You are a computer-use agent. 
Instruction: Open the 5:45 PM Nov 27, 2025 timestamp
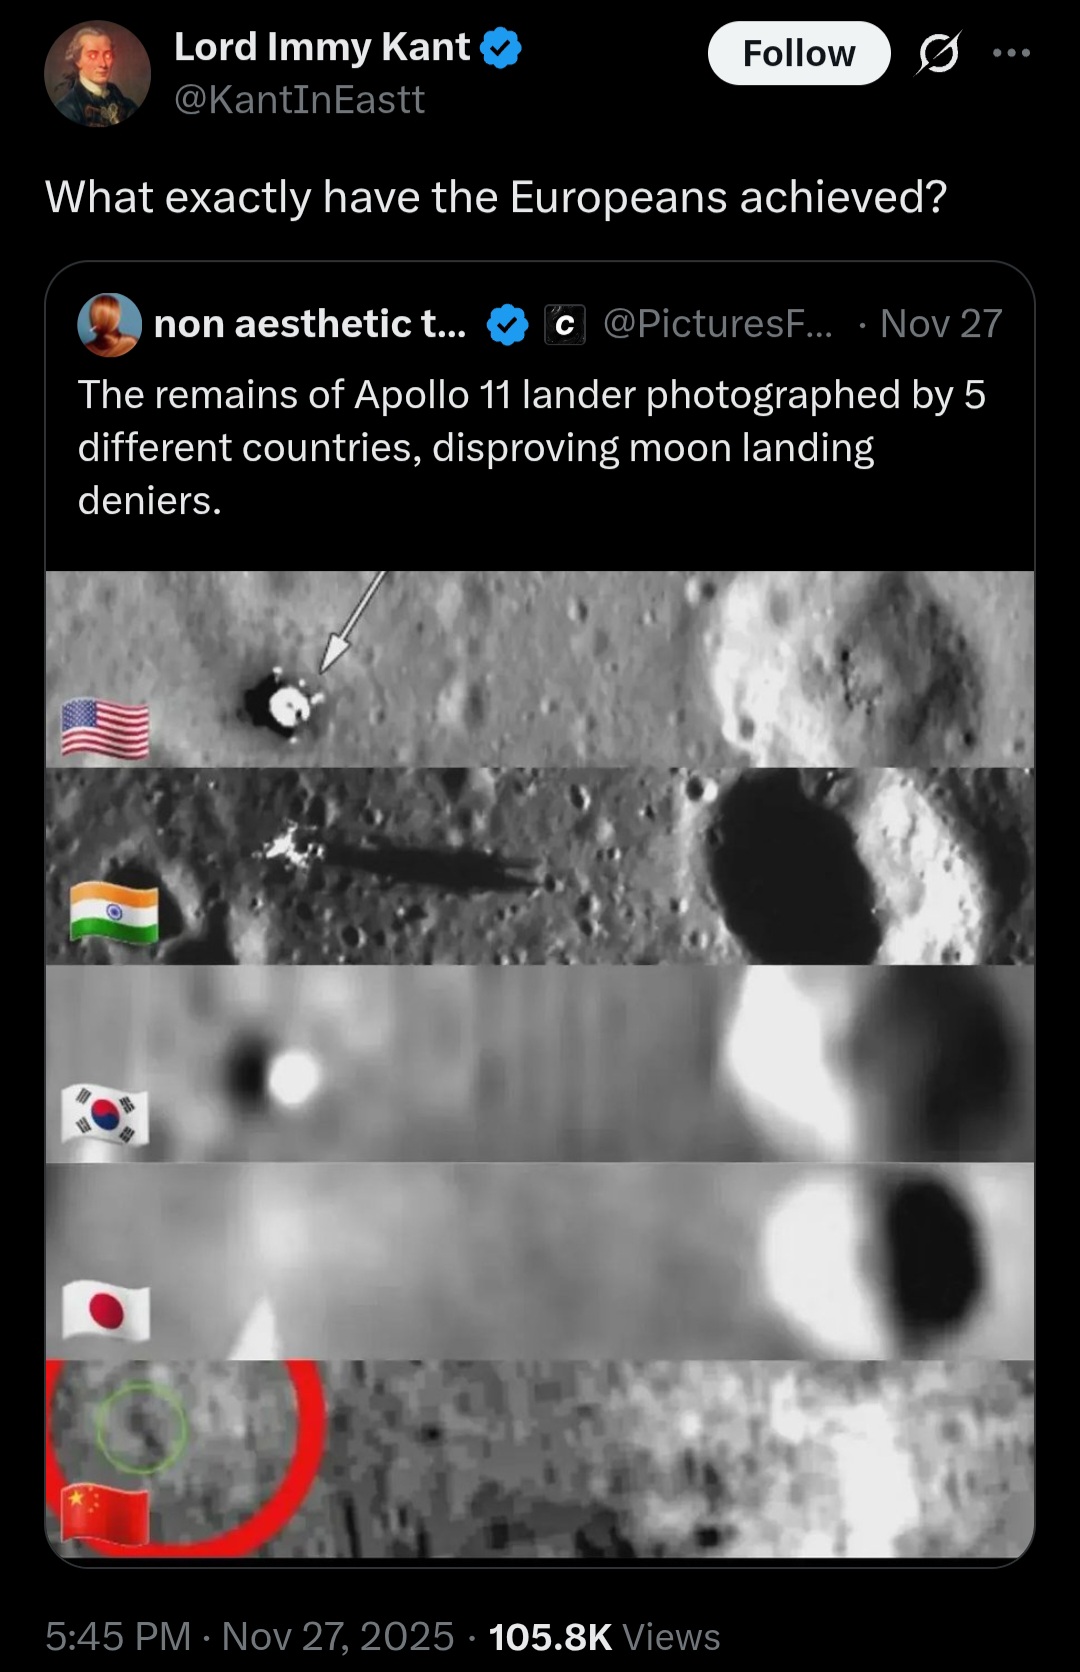pyautogui.click(x=250, y=1637)
